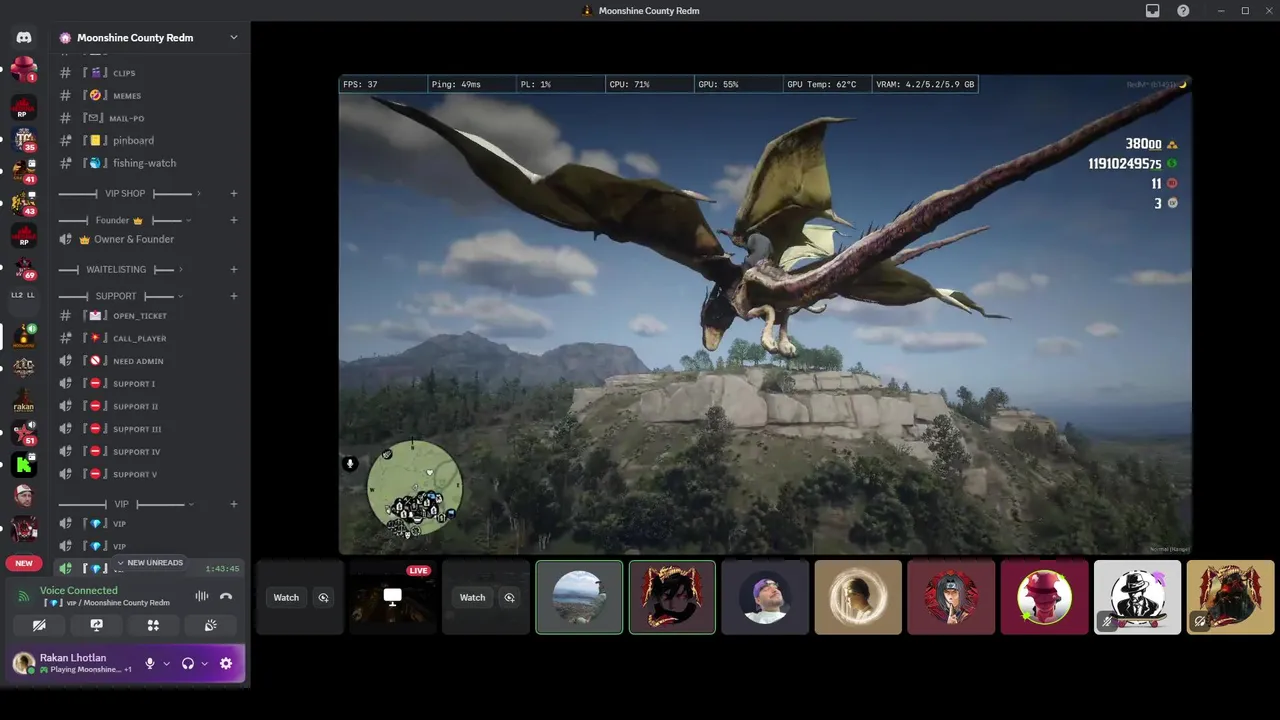Mute your microphone
The width and height of the screenshot is (1280, 720).
150,663
